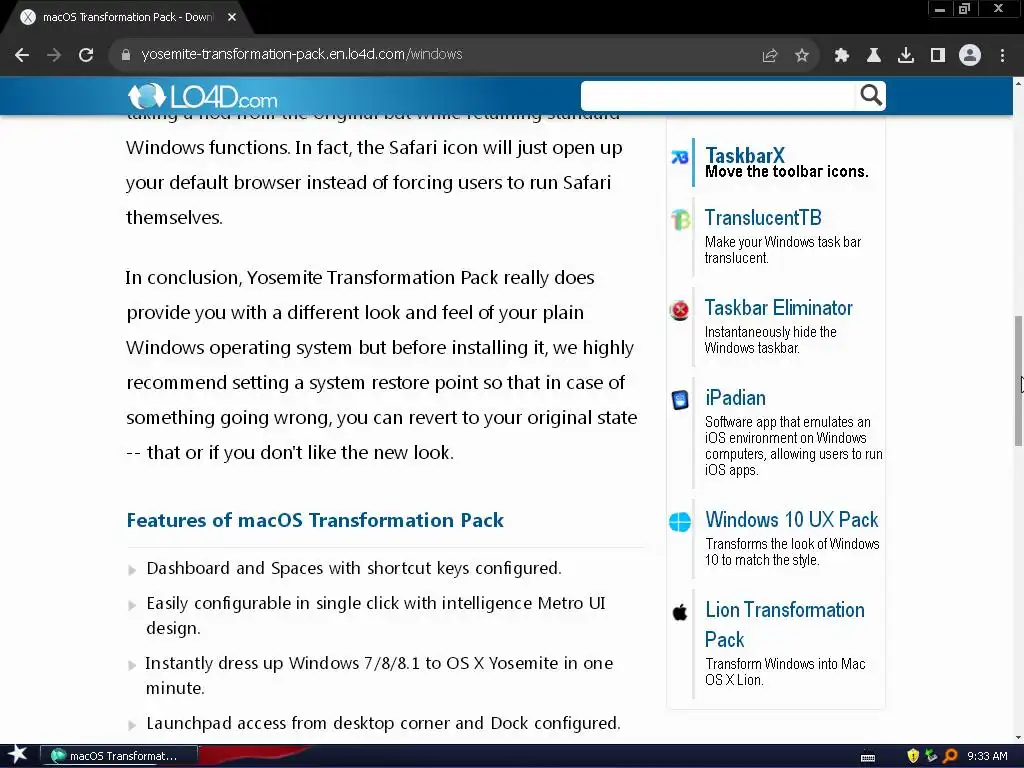Click the iPadian app icon

click(x=680, y=399)
